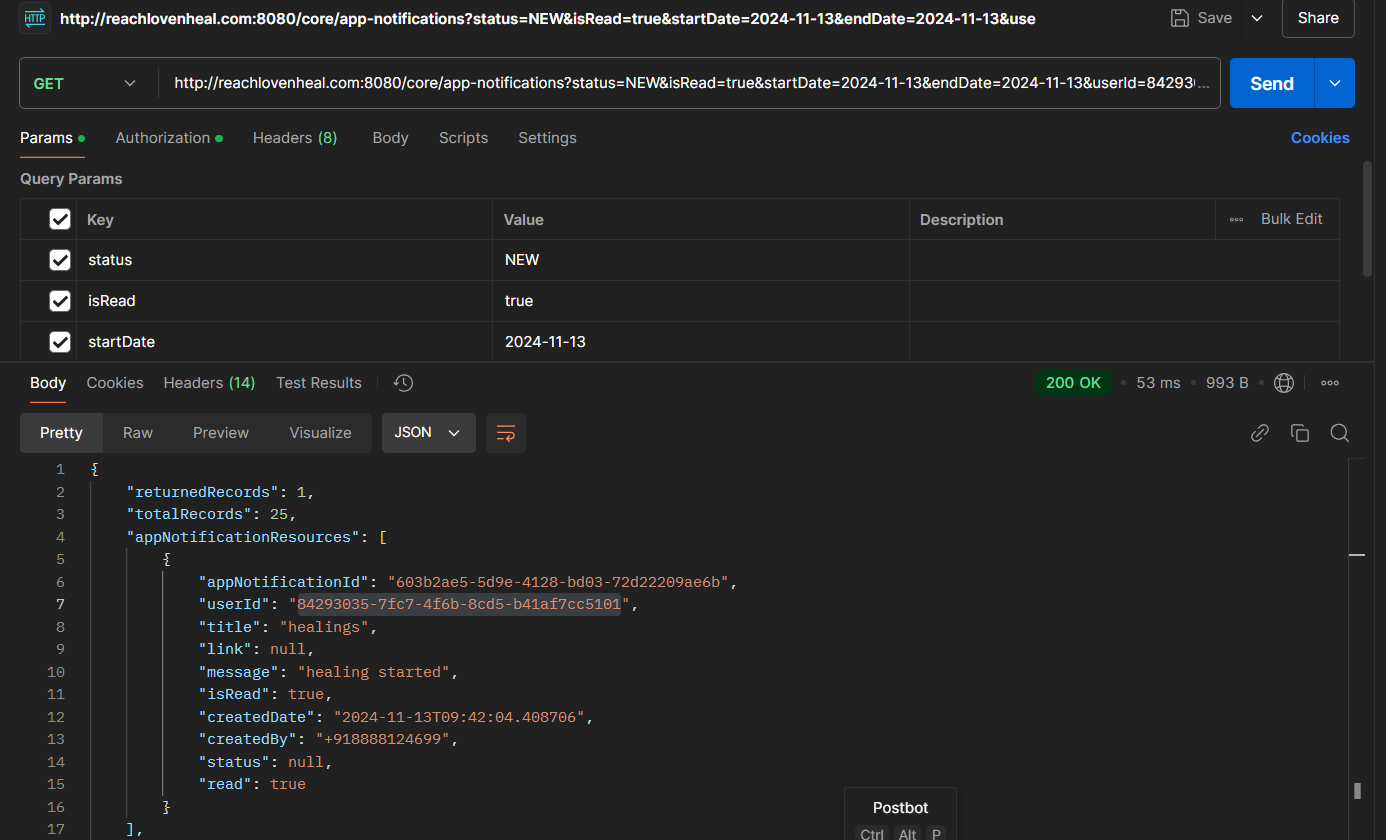Screen dimensions: 1386x840
Task: Click the response history icon
Action: [x=404, y=383]
